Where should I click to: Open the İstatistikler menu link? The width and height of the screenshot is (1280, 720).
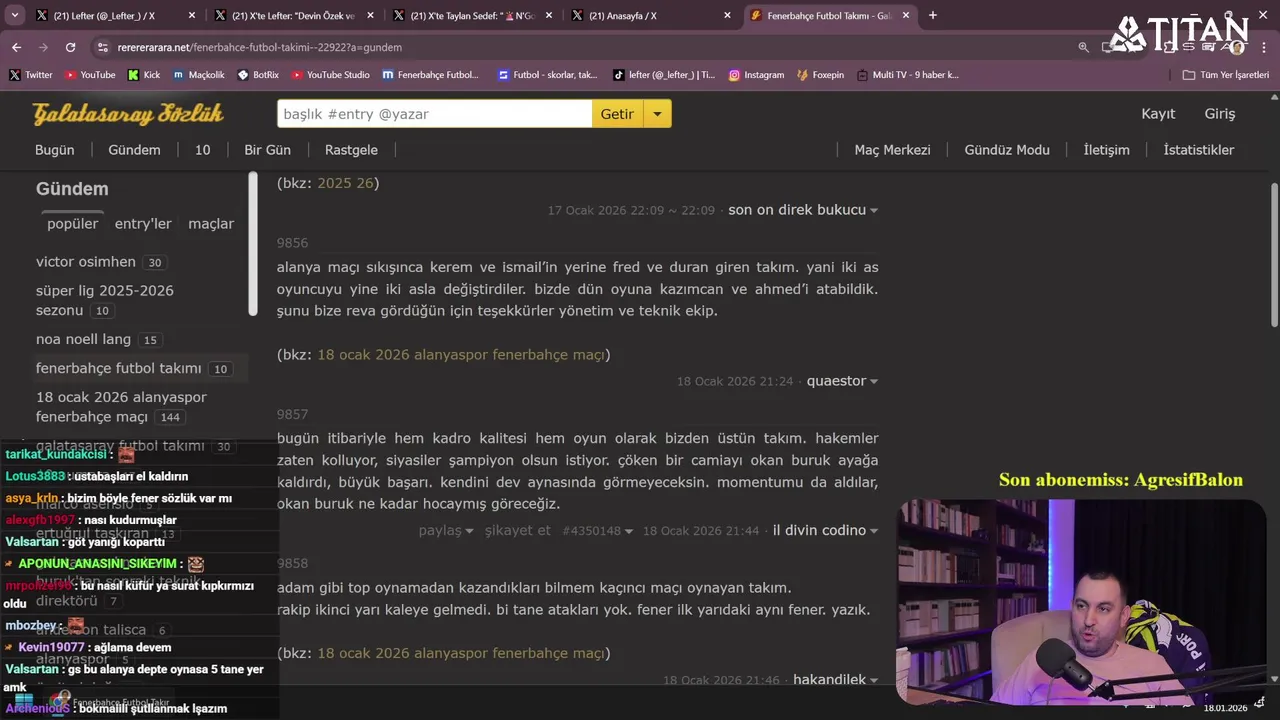[x=1199, y=150]
